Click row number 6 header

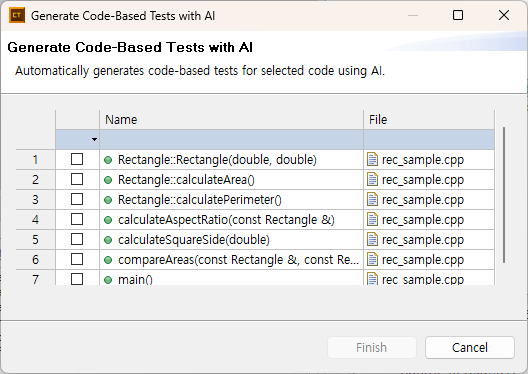[x=35, y=260]
